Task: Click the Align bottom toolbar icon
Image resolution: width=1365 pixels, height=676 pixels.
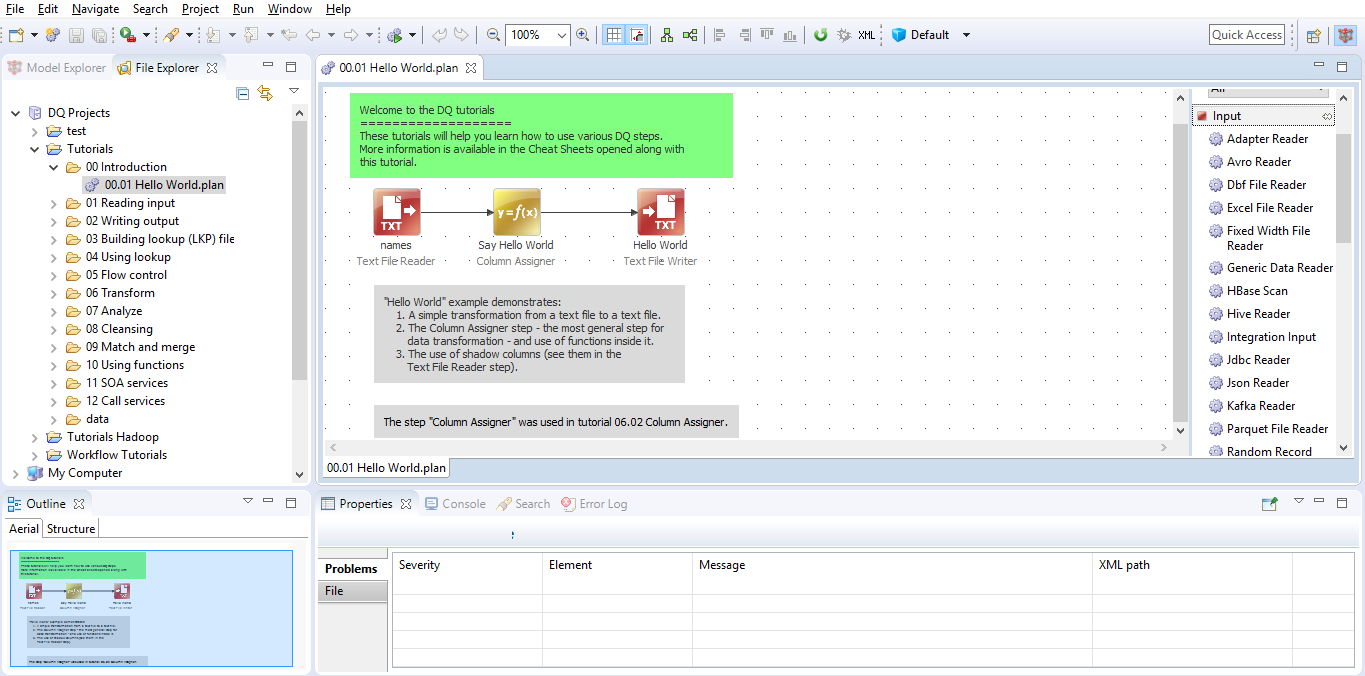Action: pyautogui.click(x=790, y=35)
